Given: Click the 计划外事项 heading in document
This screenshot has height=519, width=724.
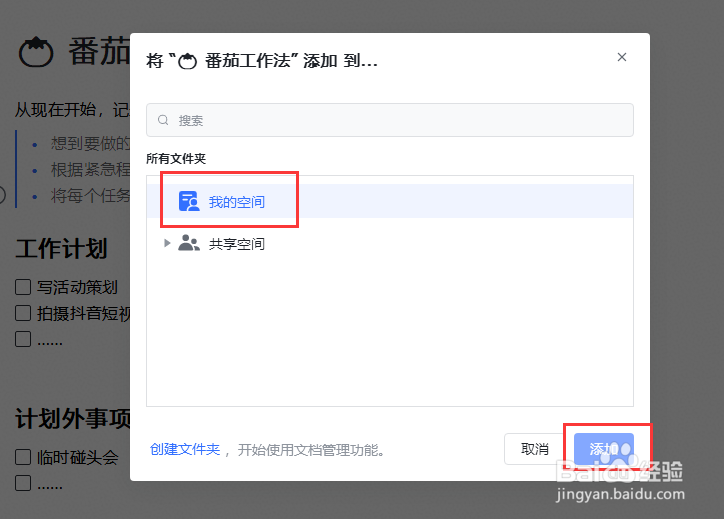Looking at the screenshot, I should tap(73, 419).
